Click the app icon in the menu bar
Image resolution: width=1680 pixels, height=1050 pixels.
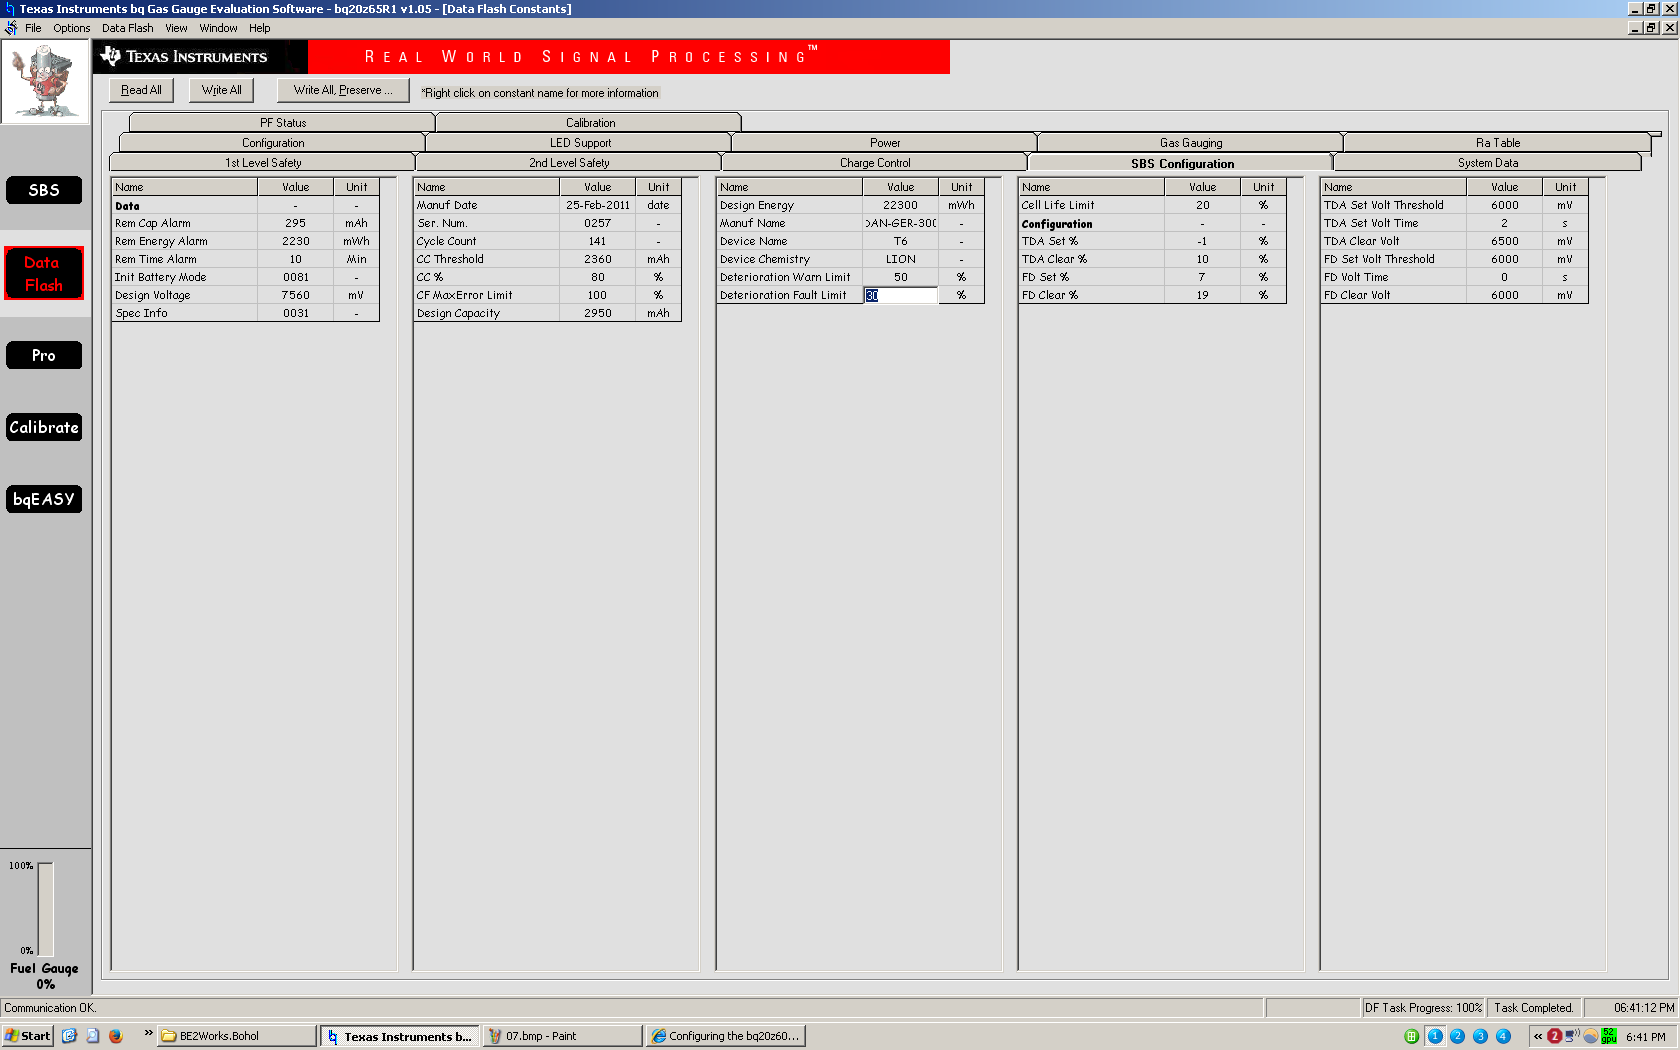click(x=11, y=28)
